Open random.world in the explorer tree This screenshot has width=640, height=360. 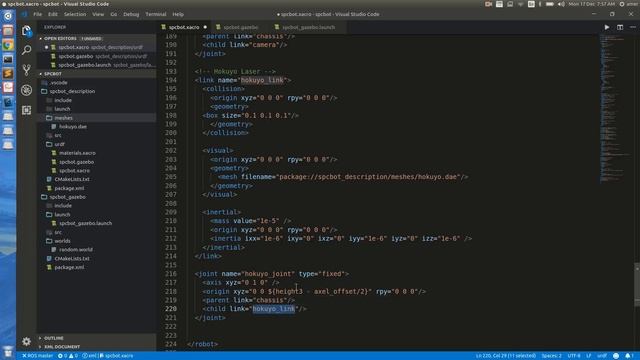[76, 250]
